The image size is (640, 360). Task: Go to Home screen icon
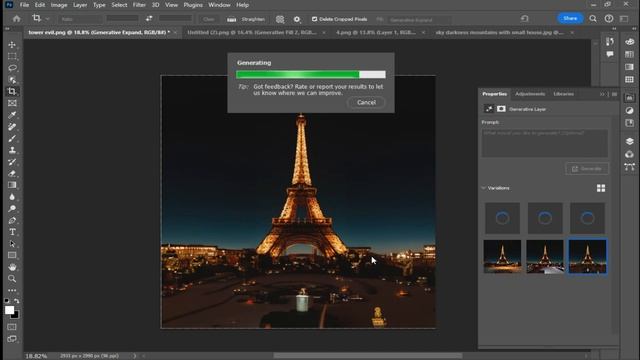16,19
